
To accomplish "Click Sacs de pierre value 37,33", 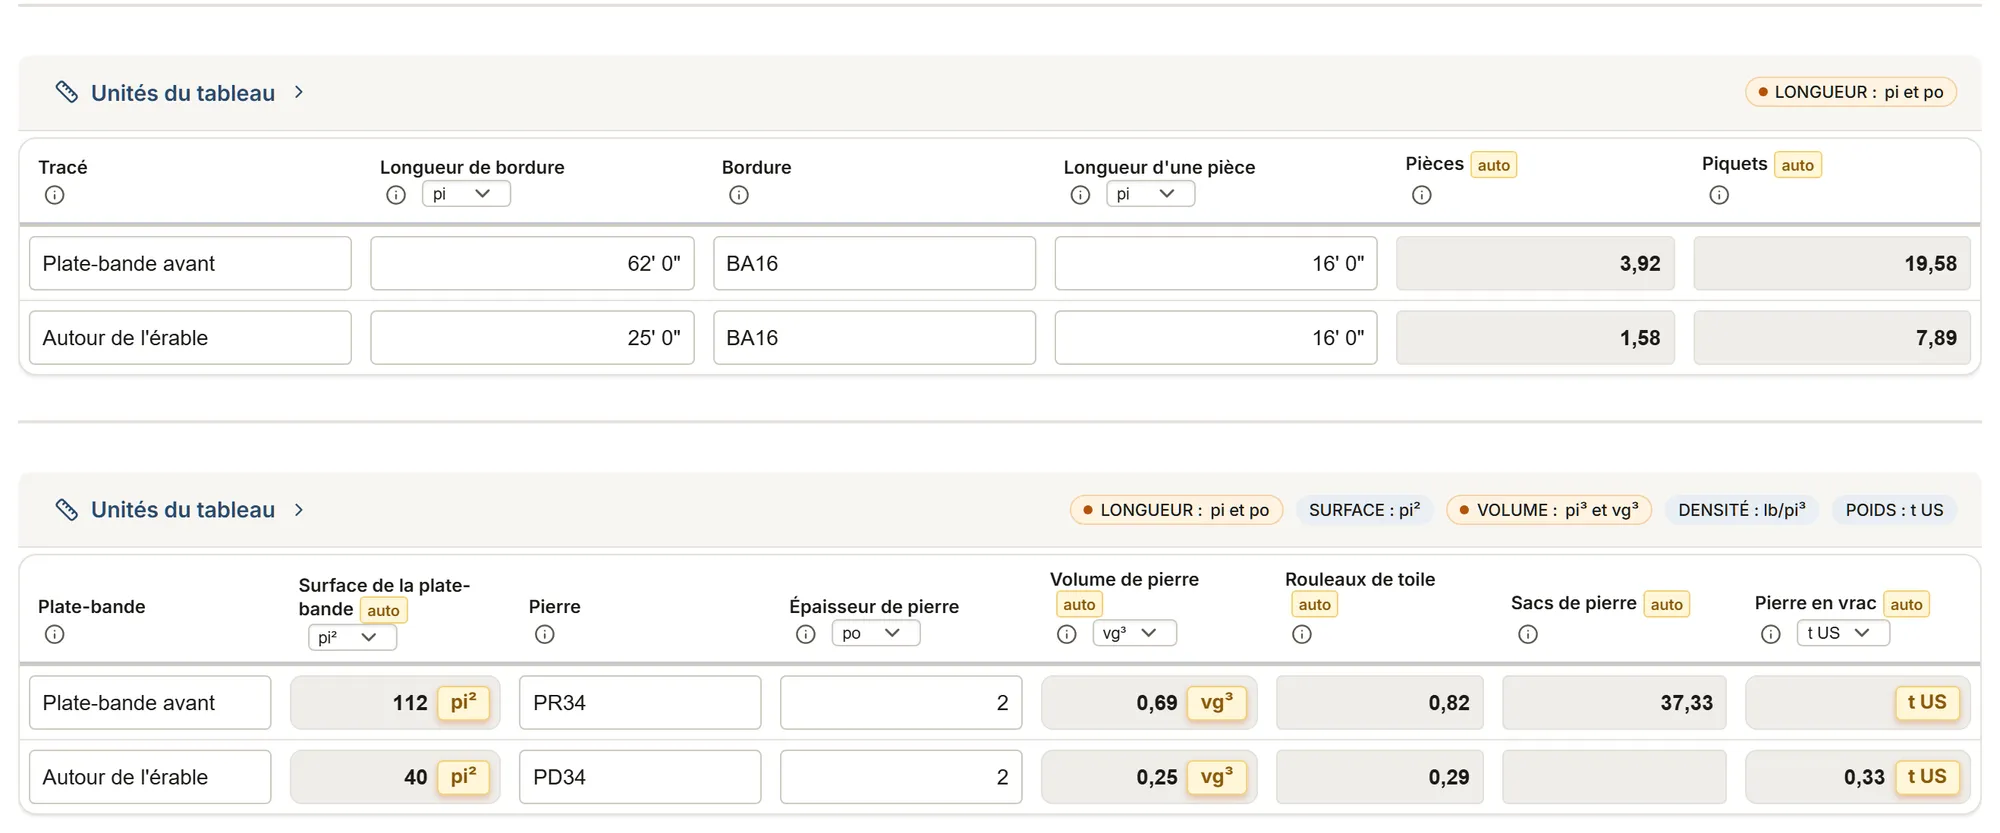I will click(1614, 703).
